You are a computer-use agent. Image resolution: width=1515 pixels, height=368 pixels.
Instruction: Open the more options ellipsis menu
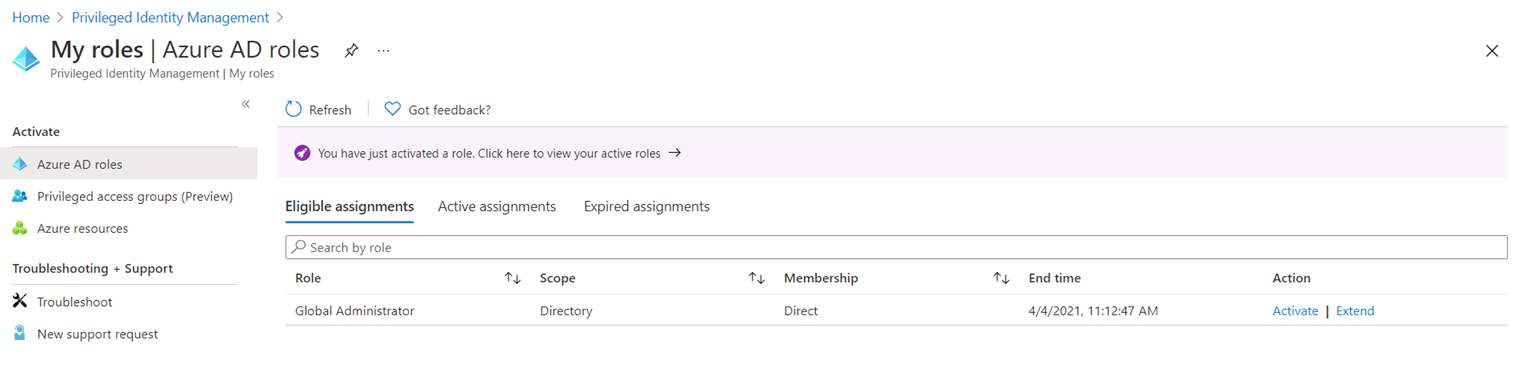click(x=383, y=50)
